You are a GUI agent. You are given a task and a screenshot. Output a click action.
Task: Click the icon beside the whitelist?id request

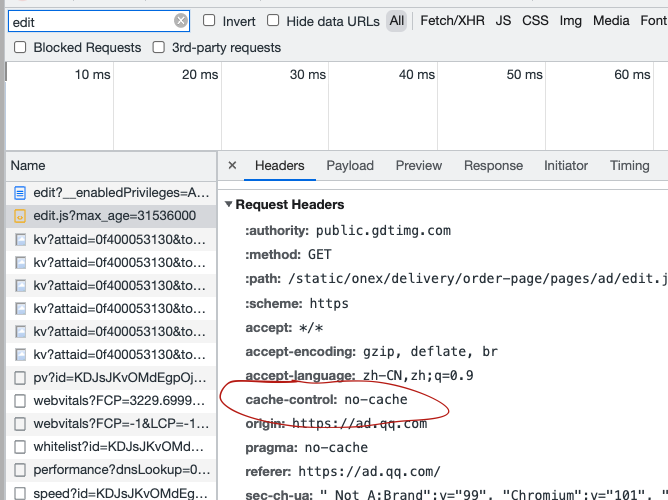(21, 447)
